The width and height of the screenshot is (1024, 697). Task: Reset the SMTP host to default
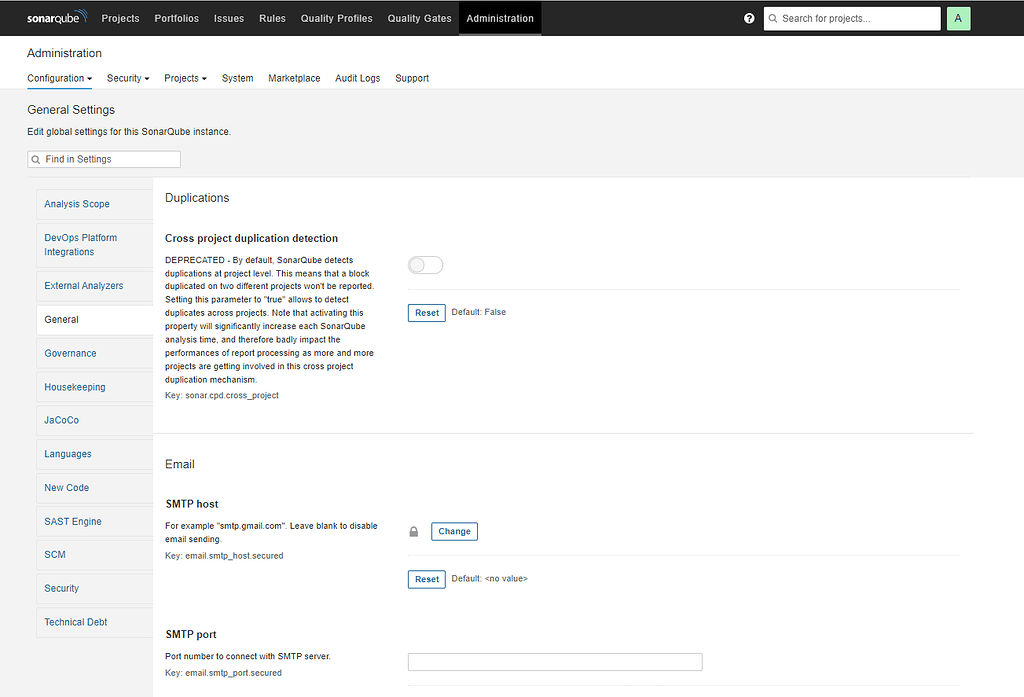(426, 579)
